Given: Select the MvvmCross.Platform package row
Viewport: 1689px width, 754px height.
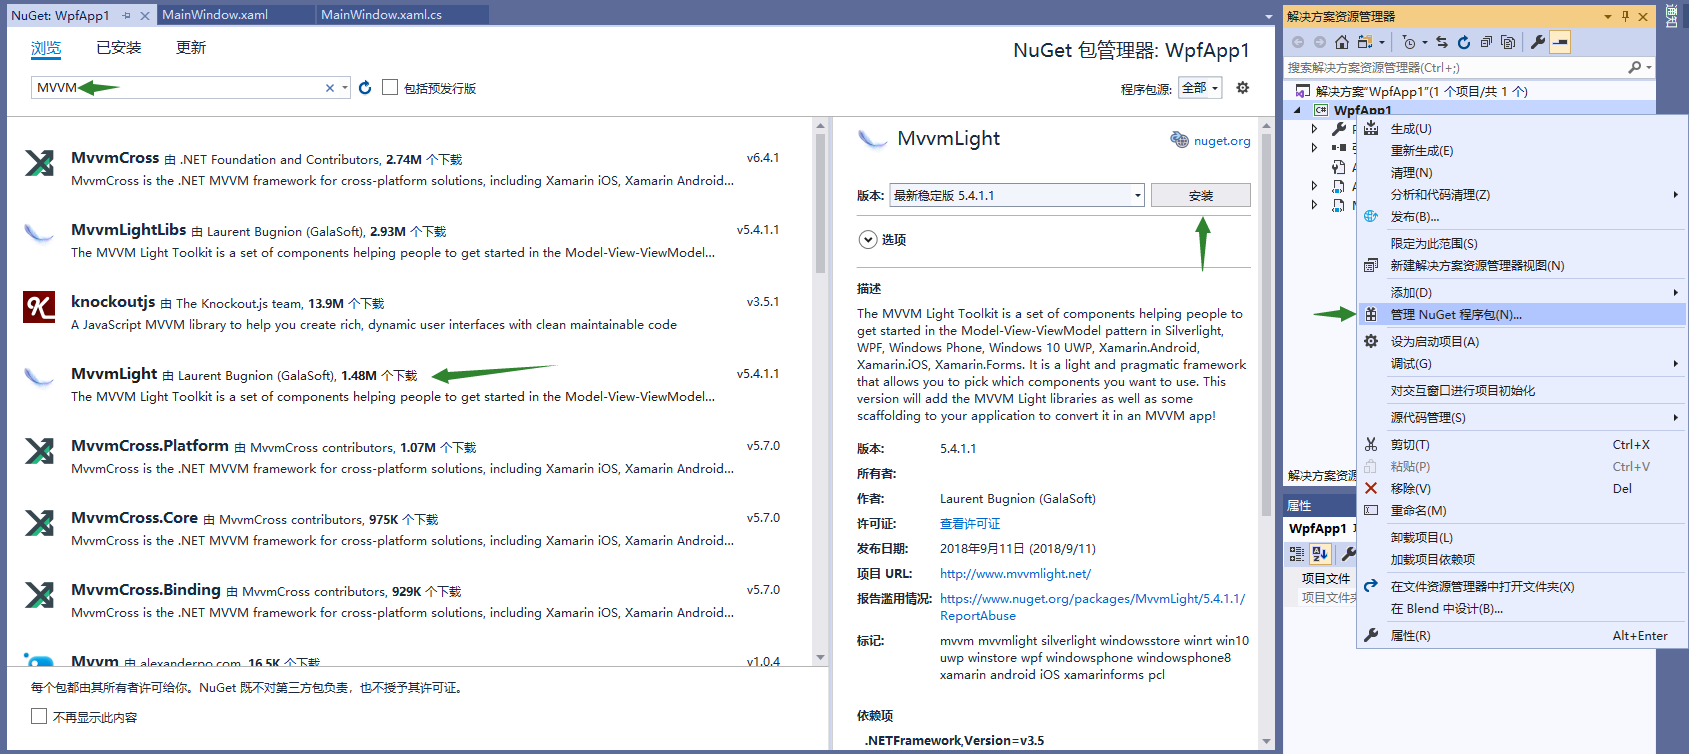Looking at the screenshot, I should point(410,456).
